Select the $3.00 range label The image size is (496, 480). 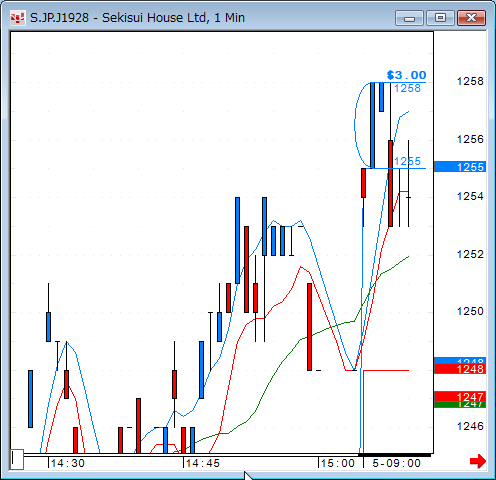tap(406, 75)
